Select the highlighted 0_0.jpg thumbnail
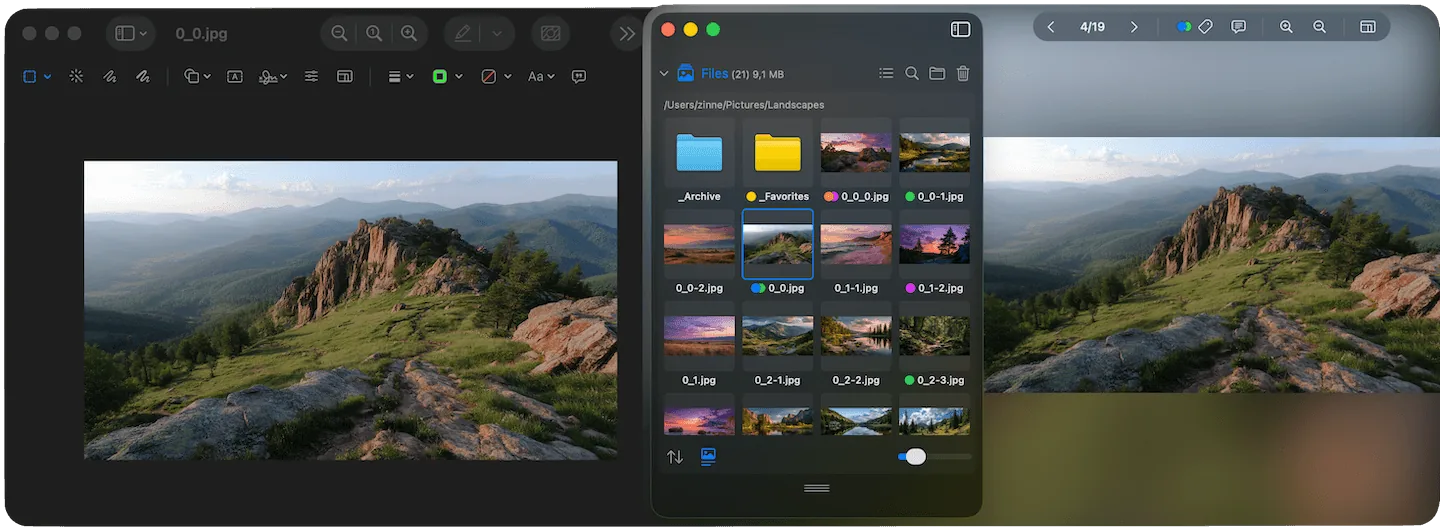This screenshot has height=532, width=1440. (777, 244)
